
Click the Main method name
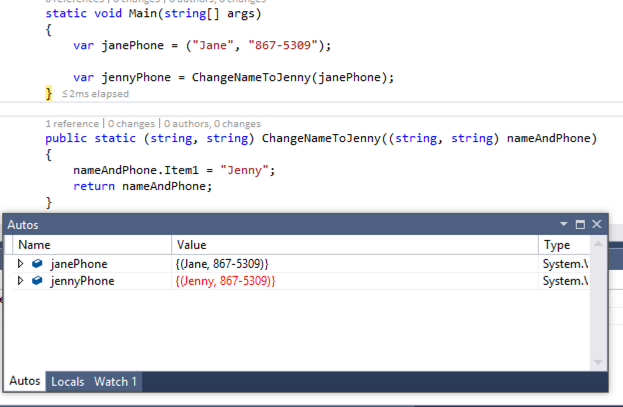(x=143, y=14)
